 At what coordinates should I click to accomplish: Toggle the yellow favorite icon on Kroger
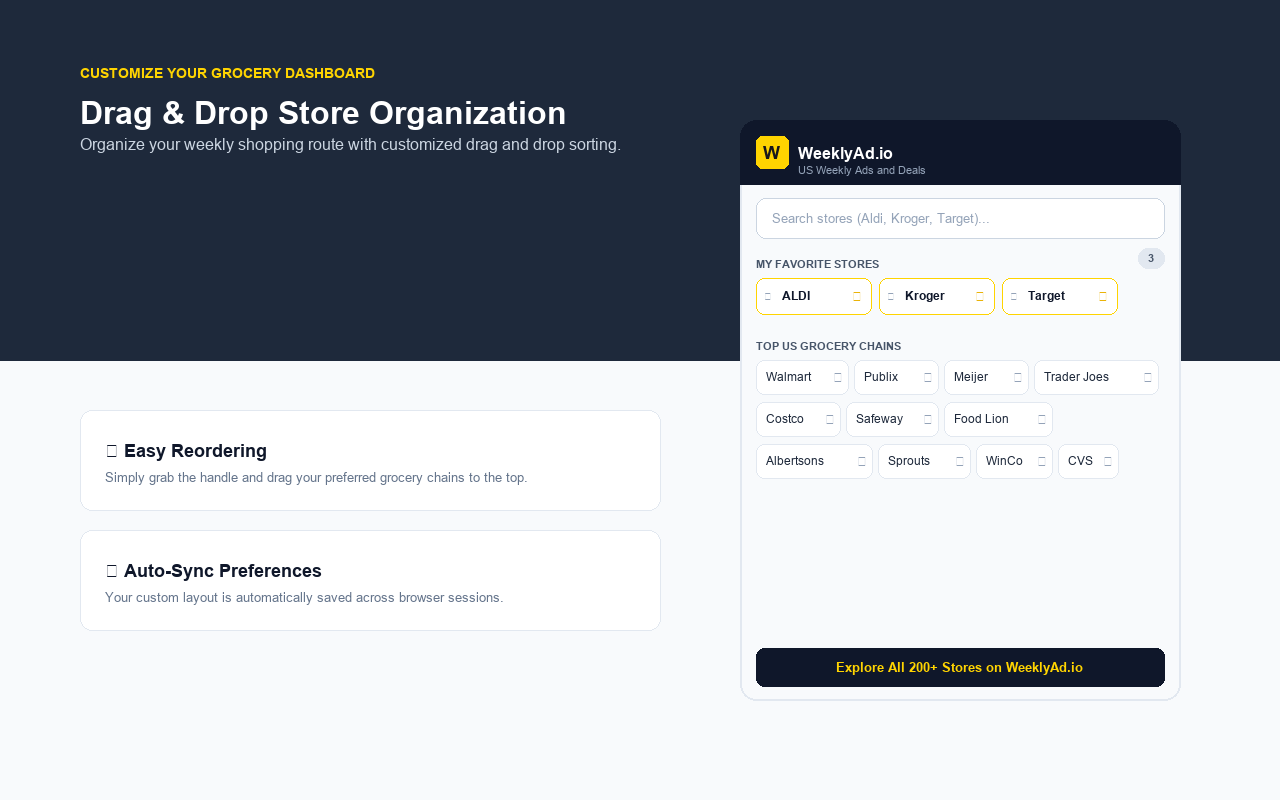click(x=980, y=297)
